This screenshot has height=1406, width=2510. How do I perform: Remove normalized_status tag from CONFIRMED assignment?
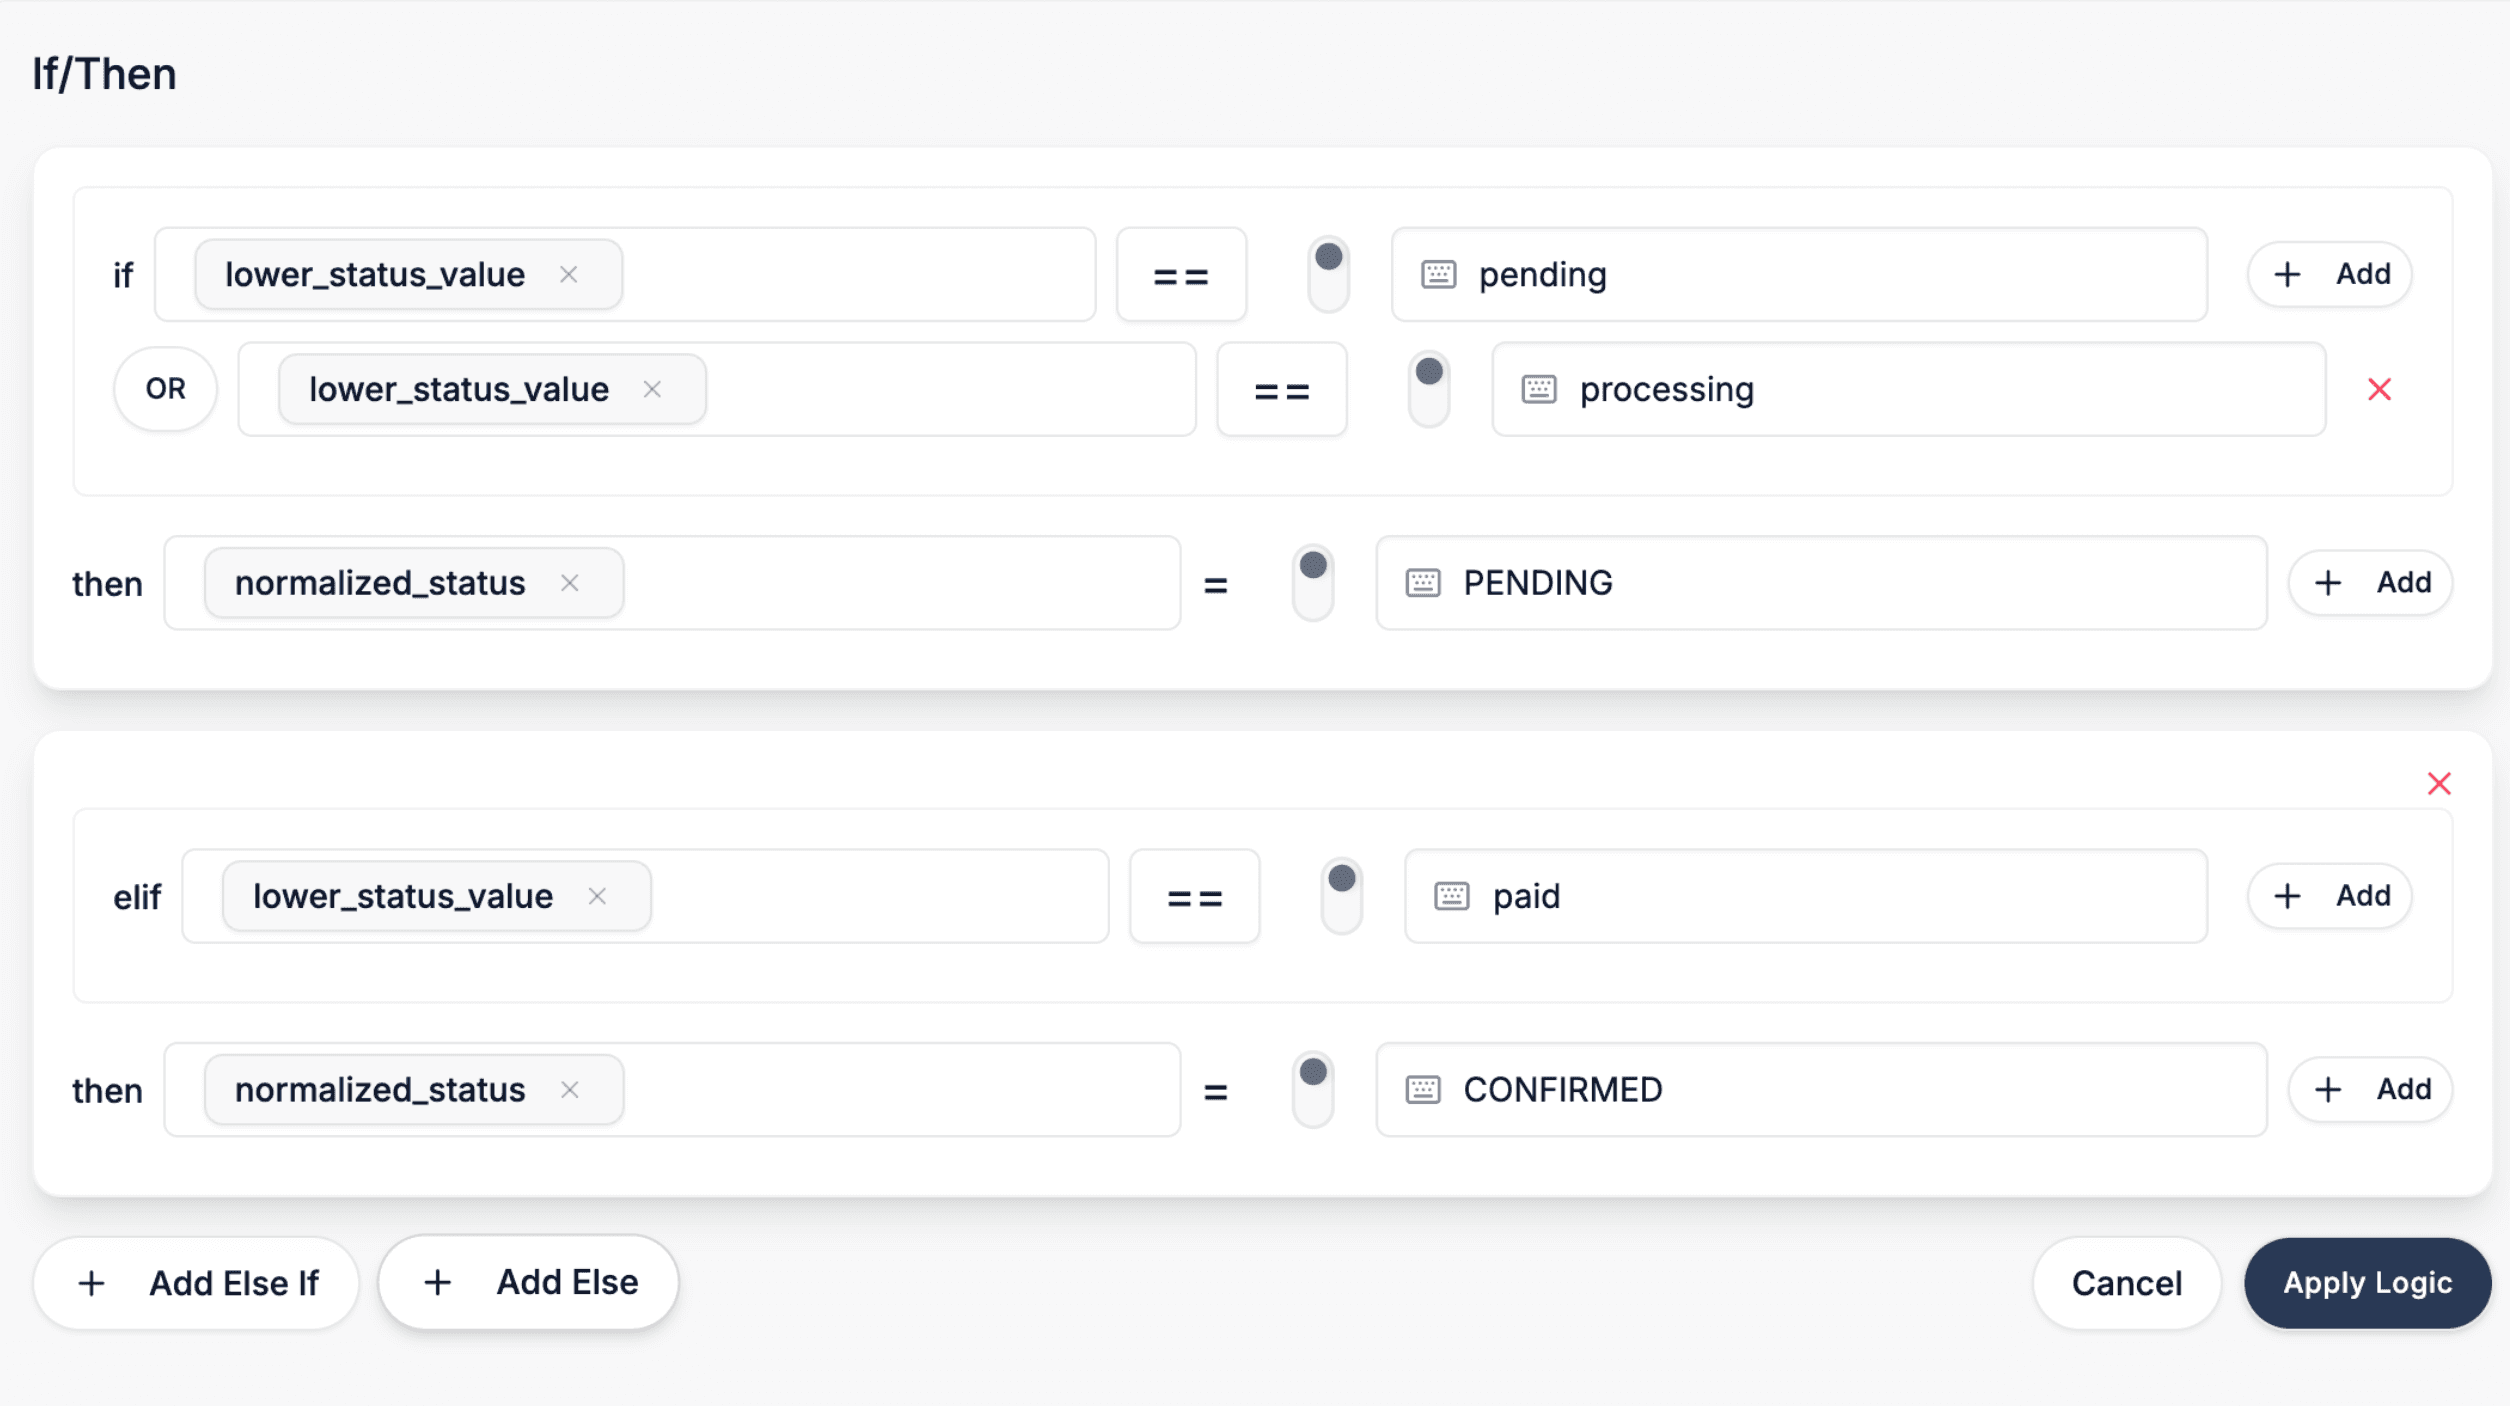pyautogui.click(x=570, y=1089)
